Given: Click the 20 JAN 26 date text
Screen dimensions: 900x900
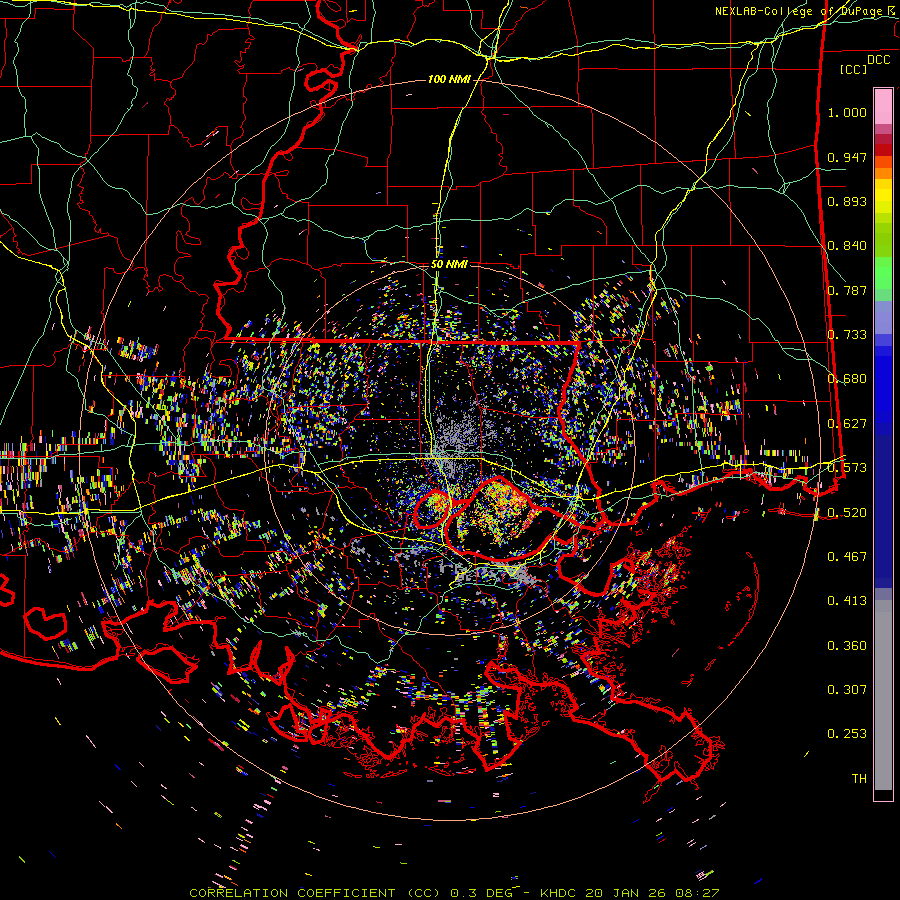Looking at the screenshot, I should (x=626, y=893).
